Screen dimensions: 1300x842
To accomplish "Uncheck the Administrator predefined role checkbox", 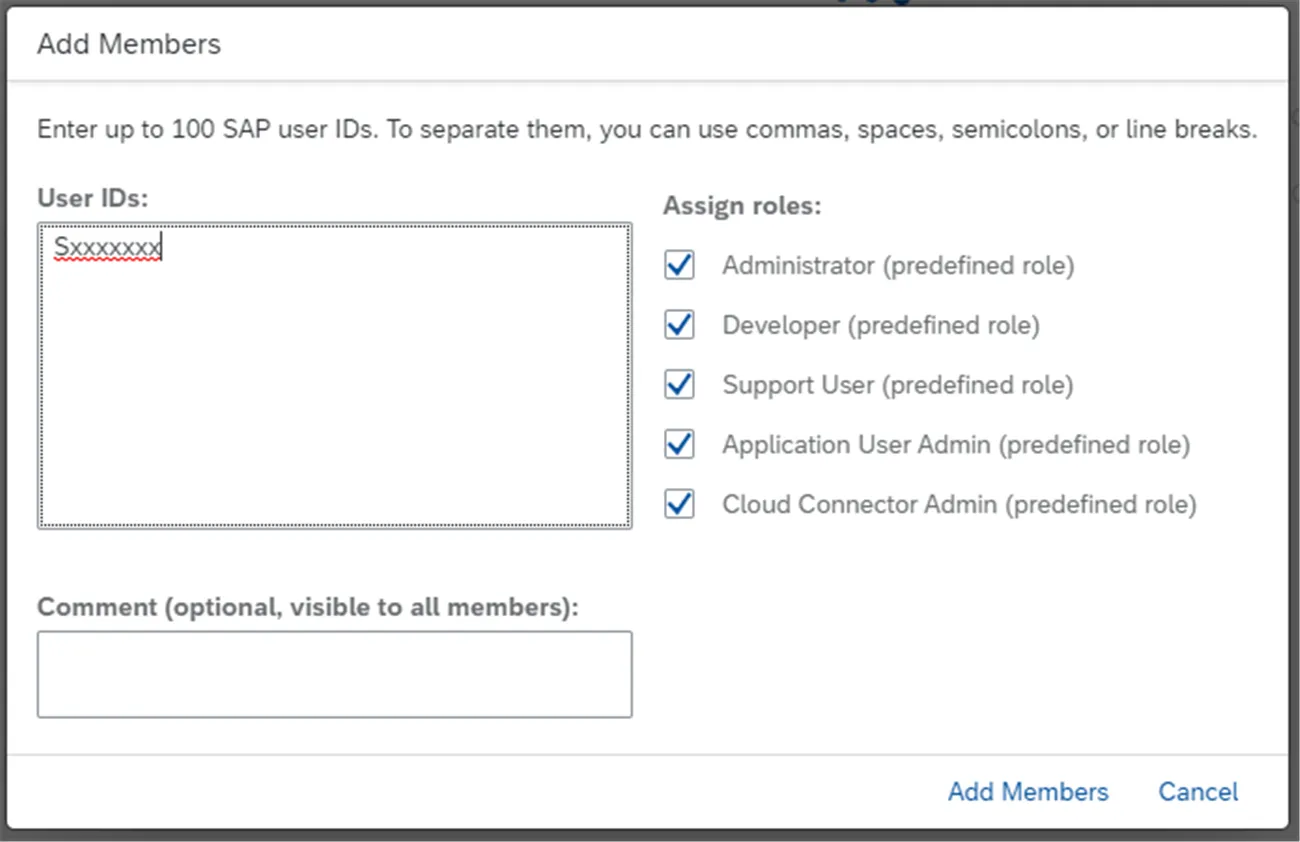I will [x=680, y=265].
